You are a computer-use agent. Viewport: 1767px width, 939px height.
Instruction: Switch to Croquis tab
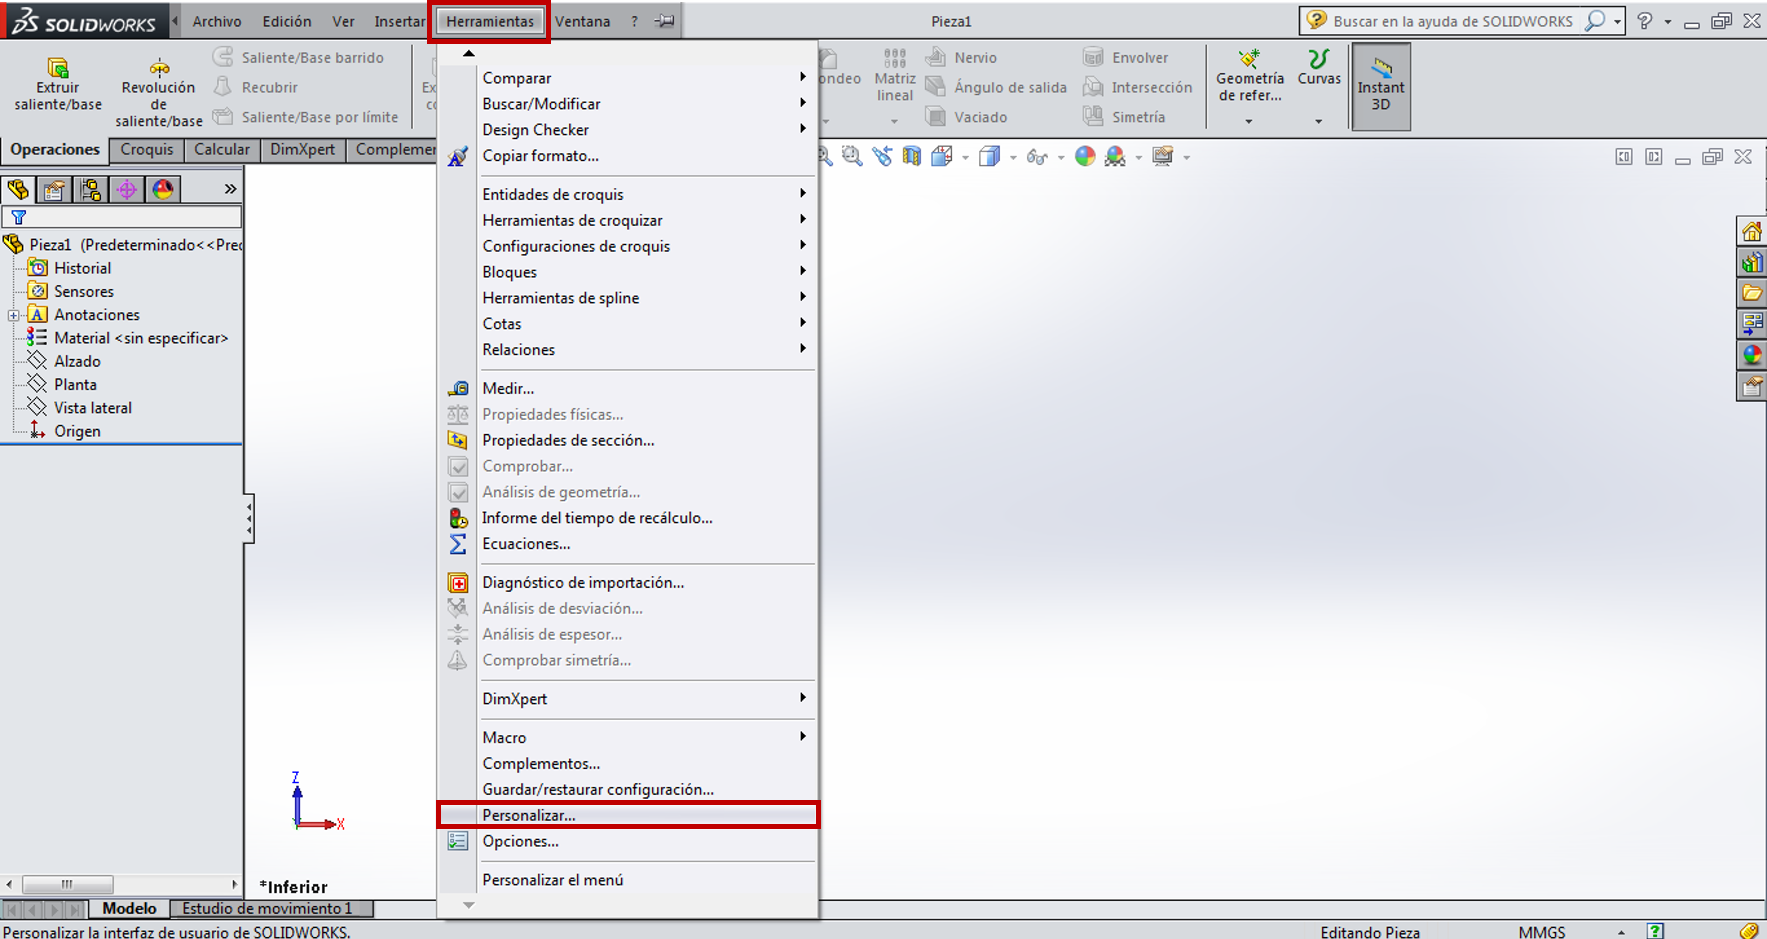pos(147,149)
